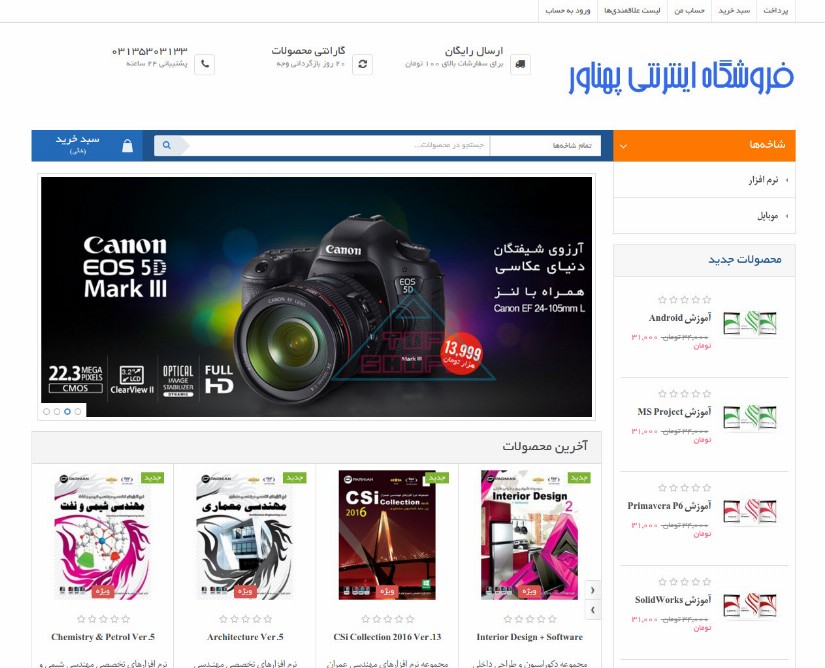Select the first slider pagination dot
Screen dimensions: 825x668
[46, 411]
